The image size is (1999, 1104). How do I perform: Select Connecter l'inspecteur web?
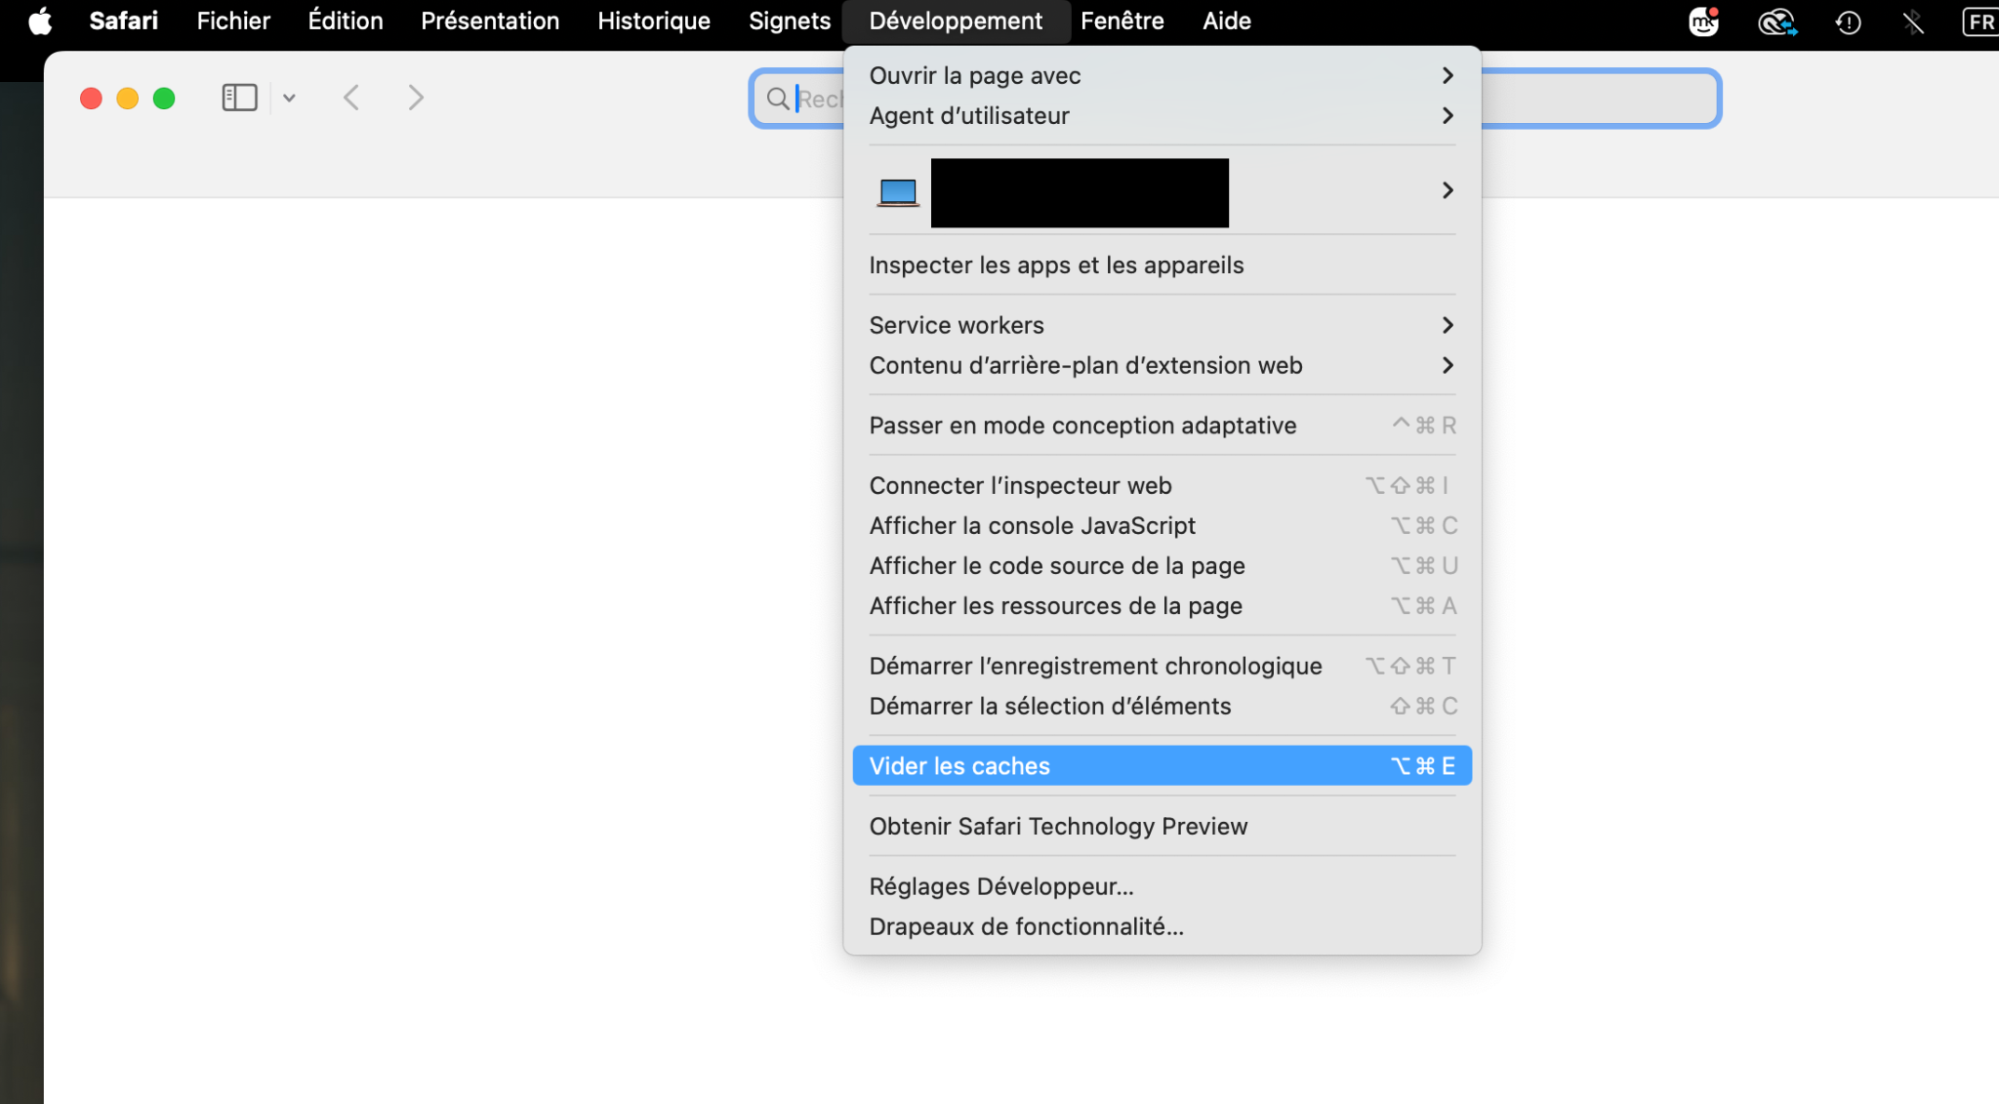[1162, 485]
